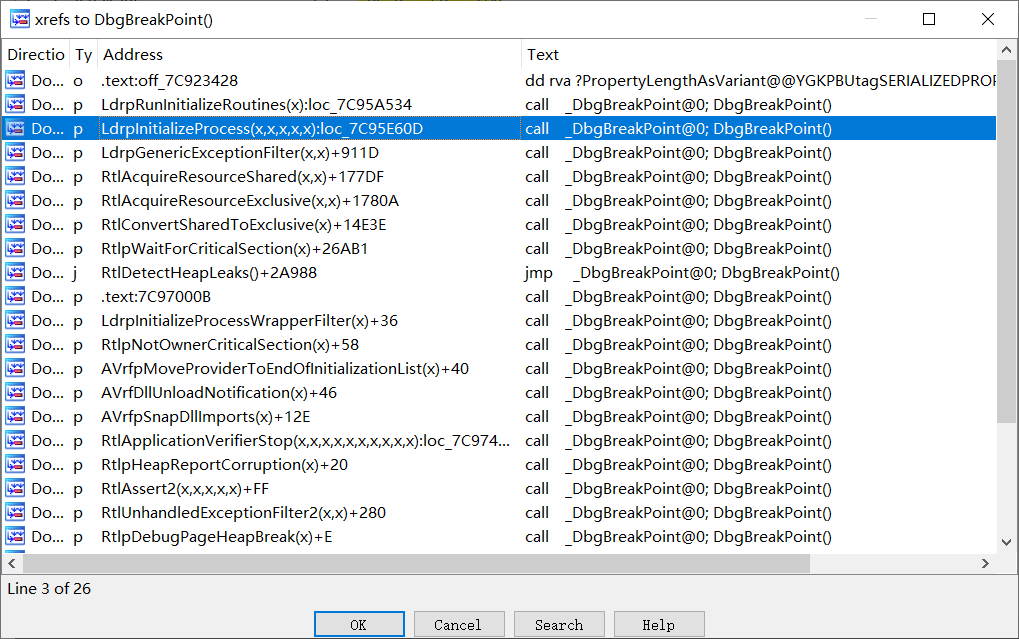The width and height of the screenshot is (1019, 639).
Task: Click row icon for LdrpRunInitializeRoutines xref
Action: [x=15, y=104]
